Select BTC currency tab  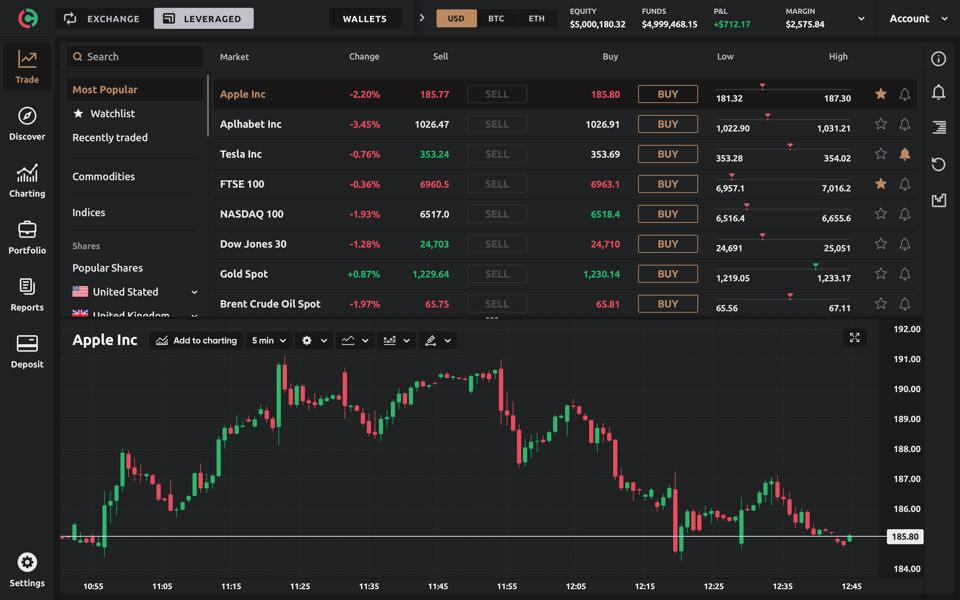[x=496, y=18]
